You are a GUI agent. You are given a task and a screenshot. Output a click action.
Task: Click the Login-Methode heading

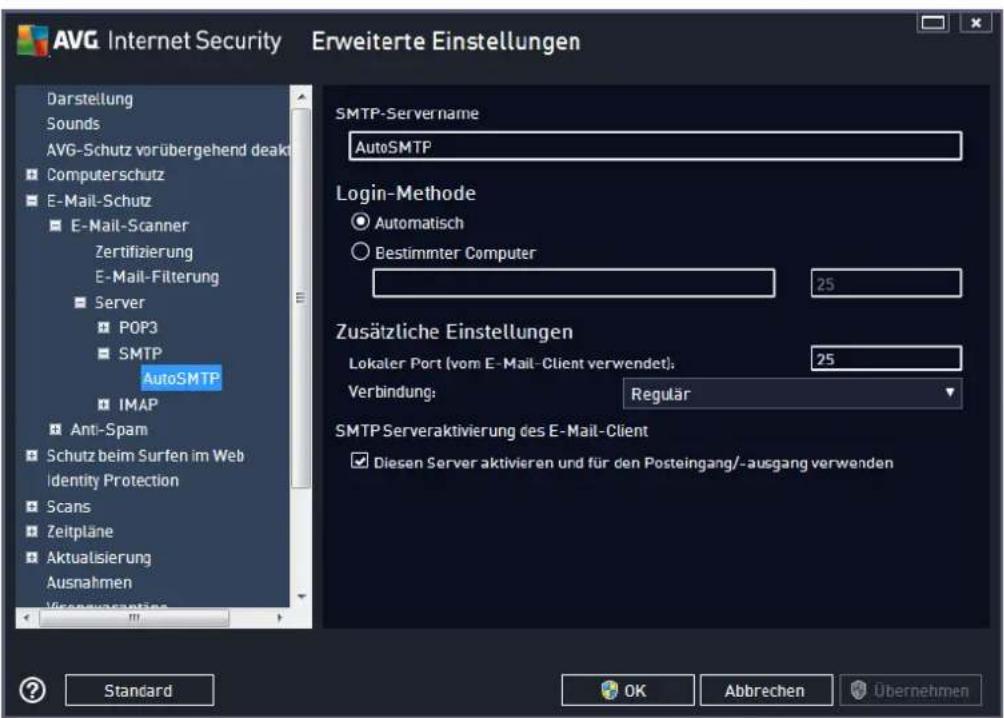coord(406,193)
